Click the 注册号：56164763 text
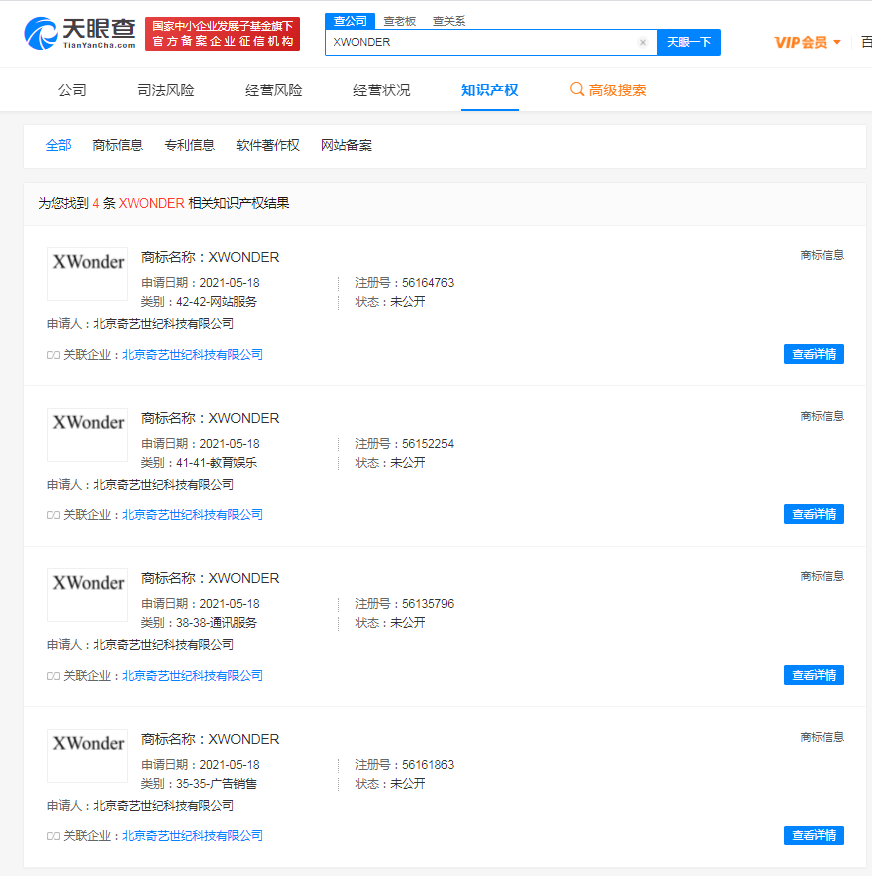 (404, 283)
